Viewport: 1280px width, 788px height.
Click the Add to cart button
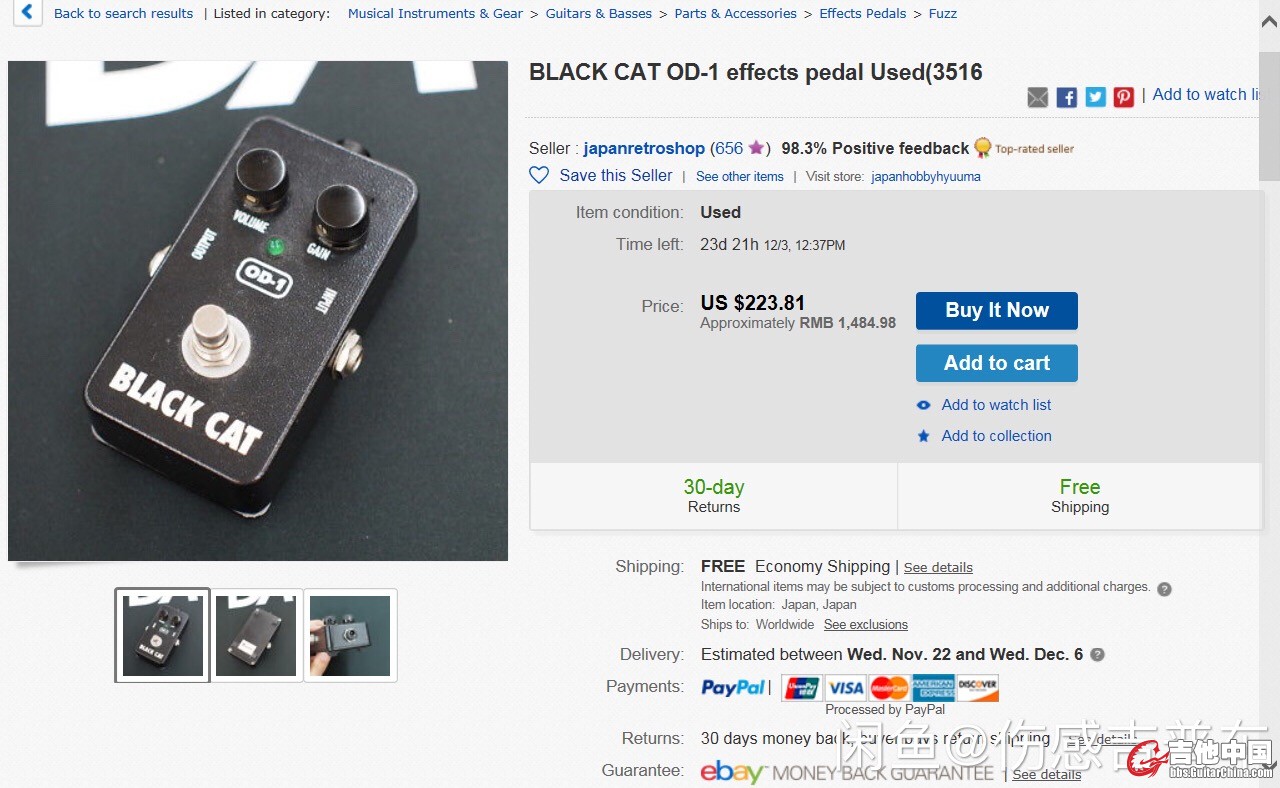[997, 363]
